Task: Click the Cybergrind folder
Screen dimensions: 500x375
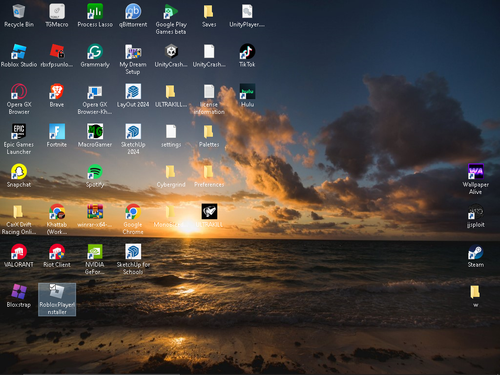Action: click(x=170, y=172)
